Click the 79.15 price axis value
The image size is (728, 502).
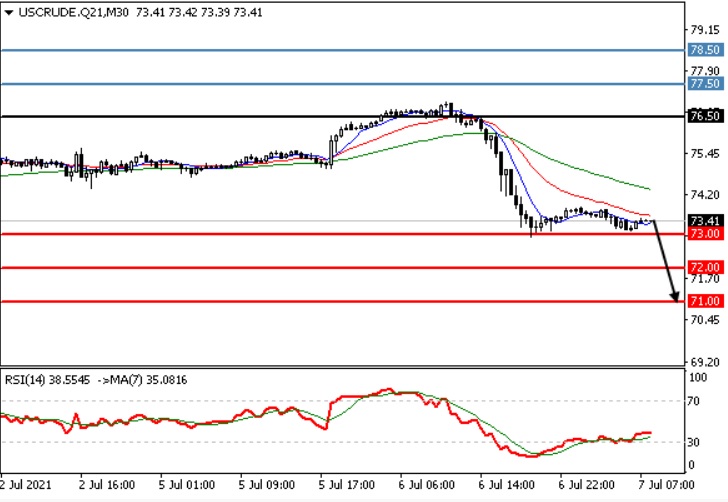point(705,30)
